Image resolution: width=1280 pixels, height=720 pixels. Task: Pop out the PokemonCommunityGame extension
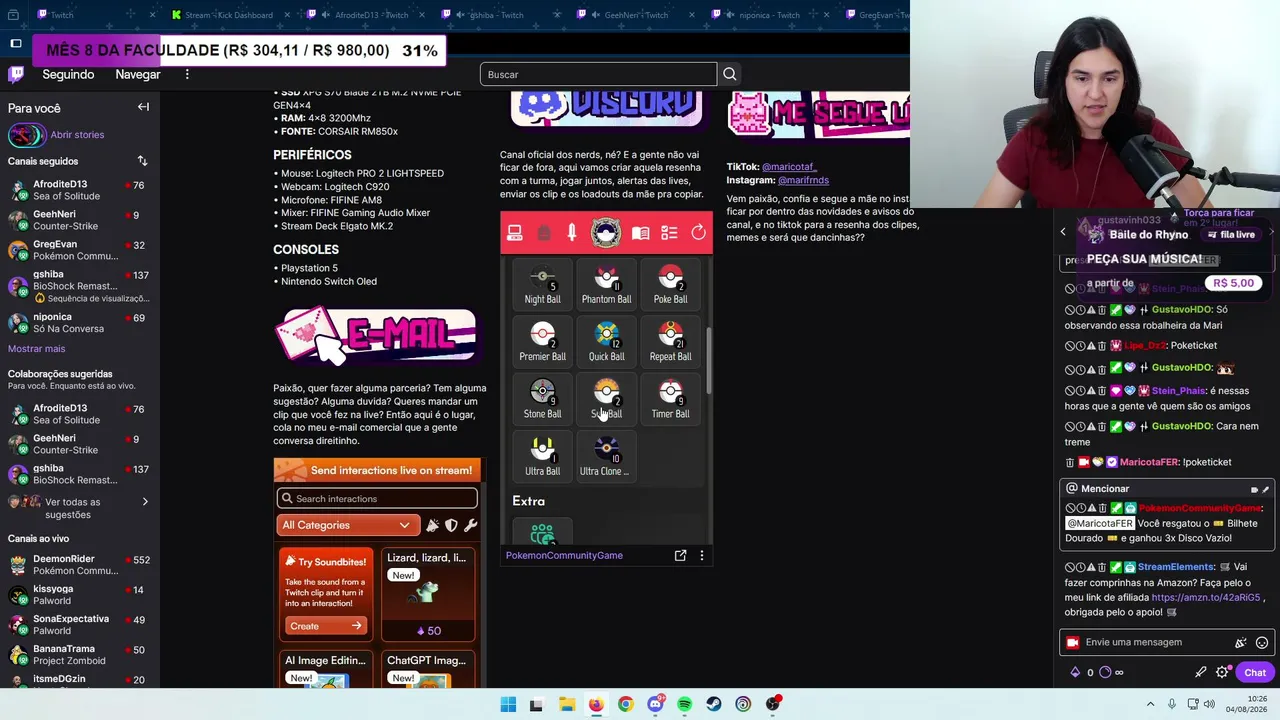click(x=680, y=555)
